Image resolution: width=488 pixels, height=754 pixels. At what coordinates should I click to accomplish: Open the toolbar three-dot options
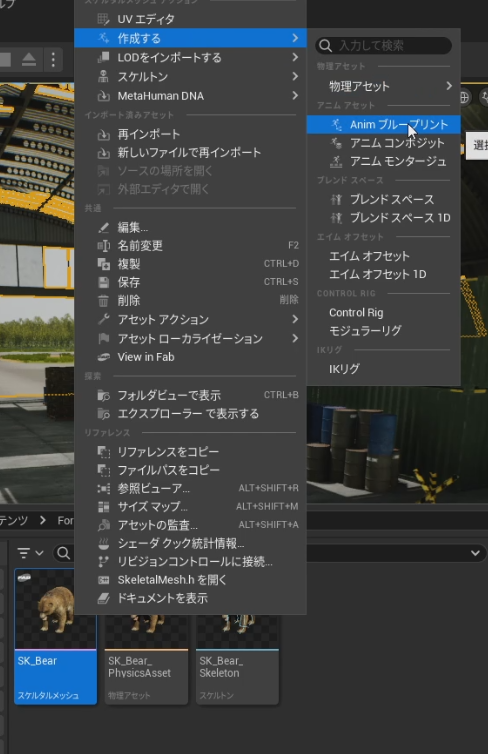pyautogui.click(x=53, y=60)
